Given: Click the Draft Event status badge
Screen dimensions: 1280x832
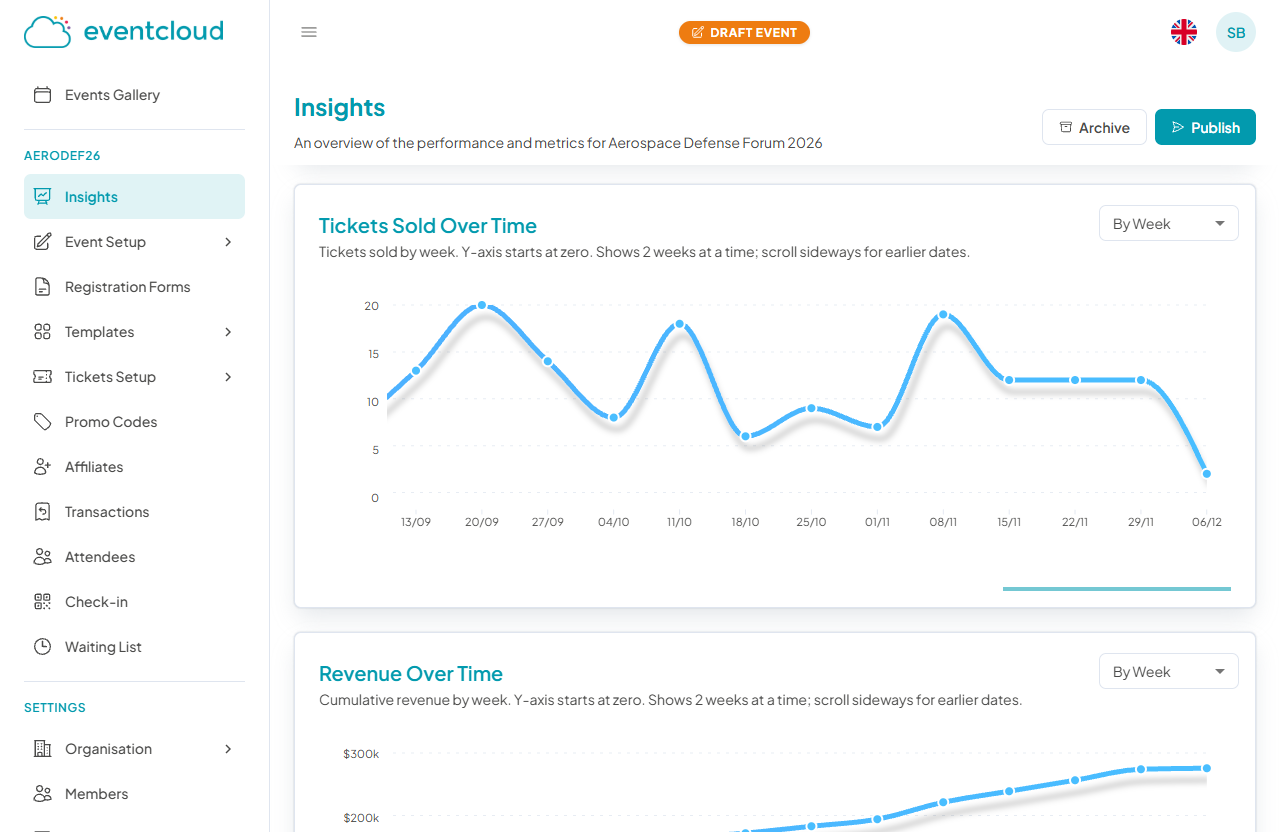Looking at the screenshot, I should coord(744,32).
